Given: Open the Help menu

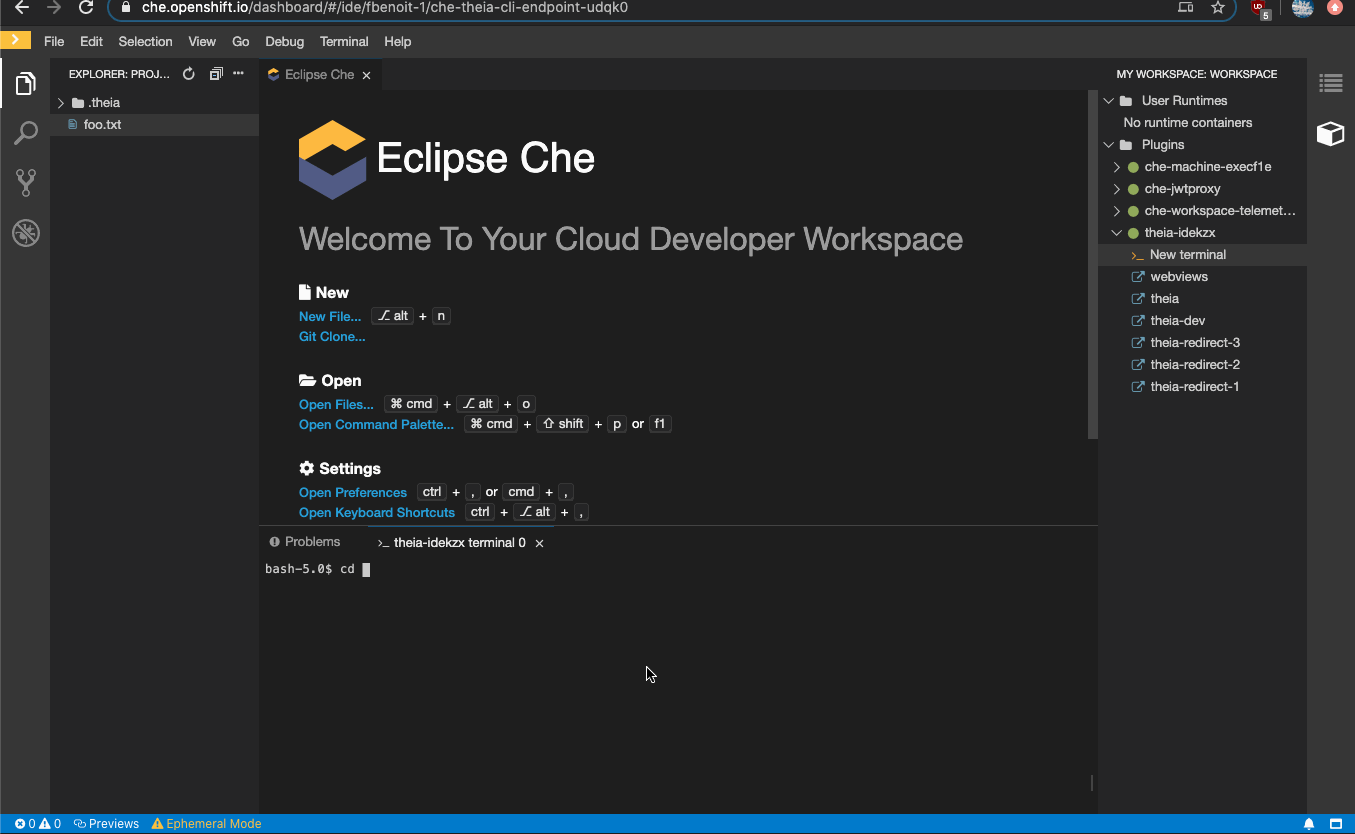Looking at the screenshot, I should click(397, 42).
